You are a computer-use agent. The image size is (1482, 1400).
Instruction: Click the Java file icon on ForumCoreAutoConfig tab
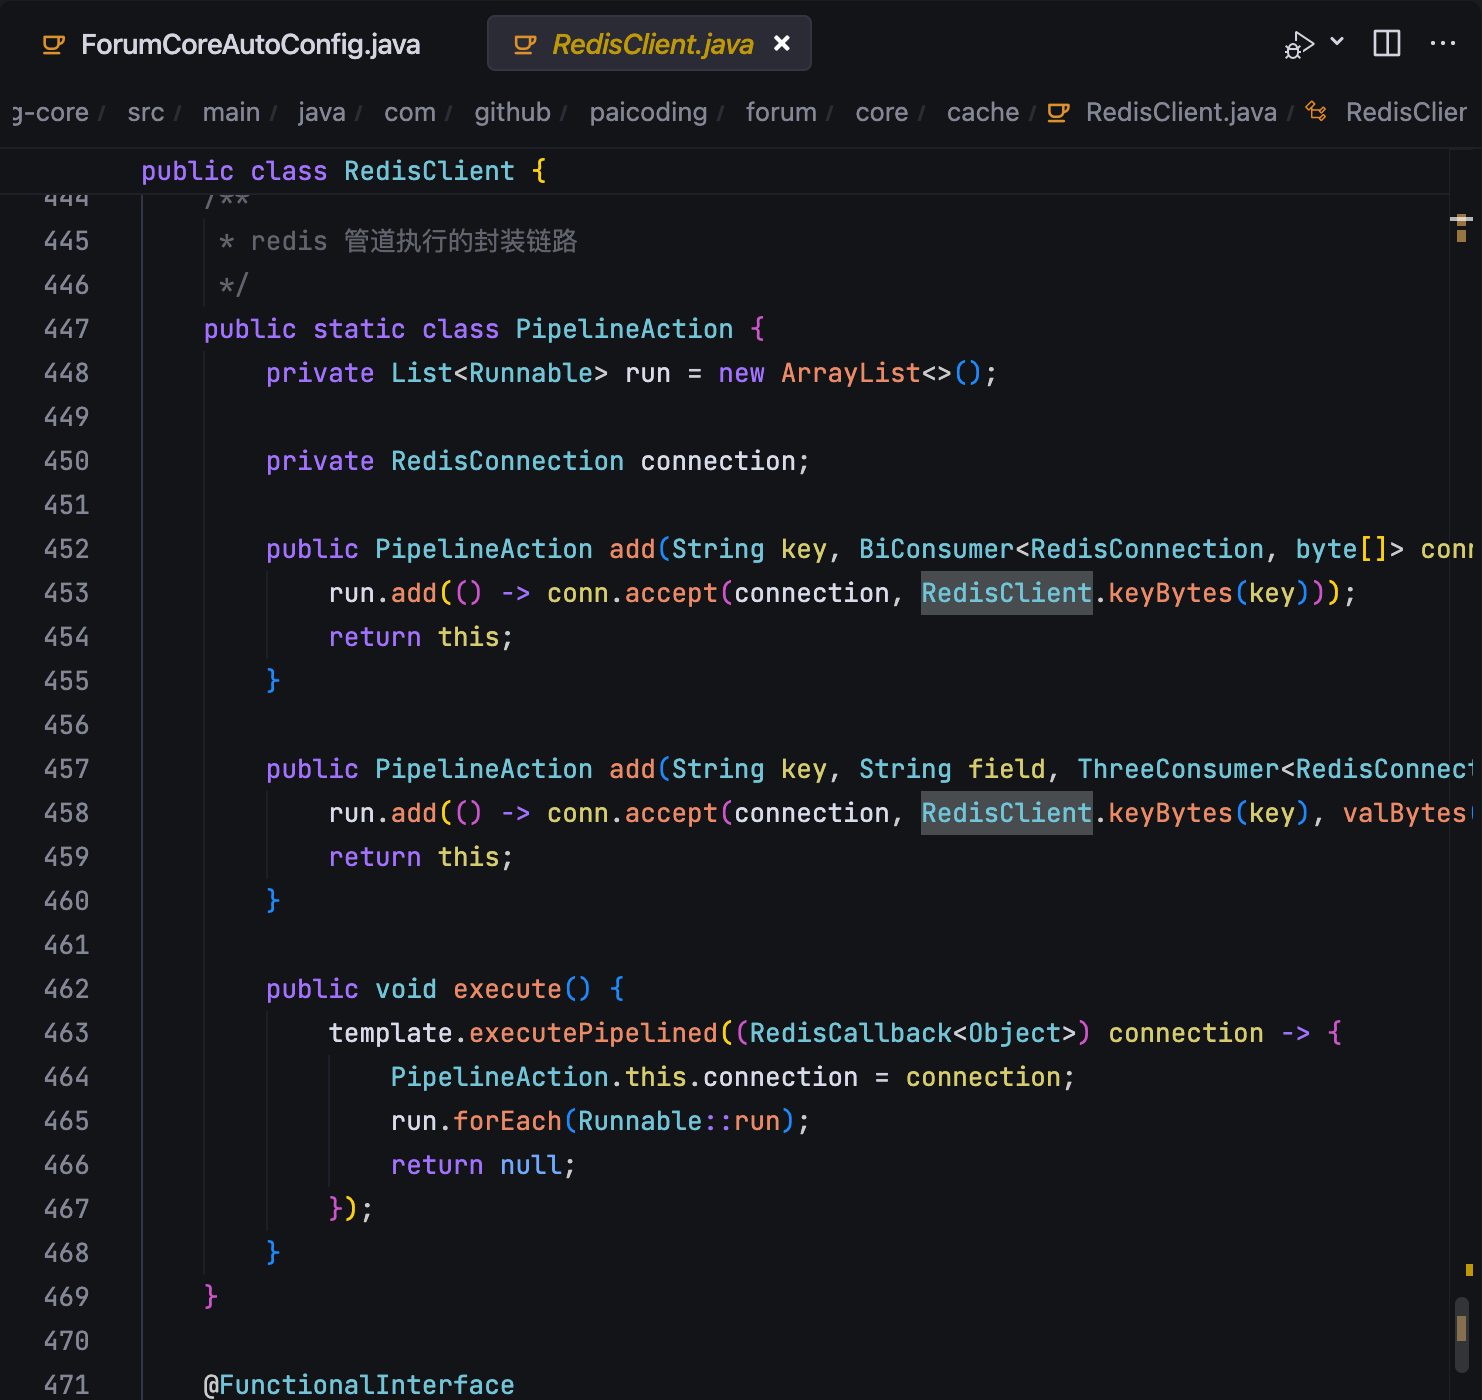pyautogui.click(x=54, y=45)
